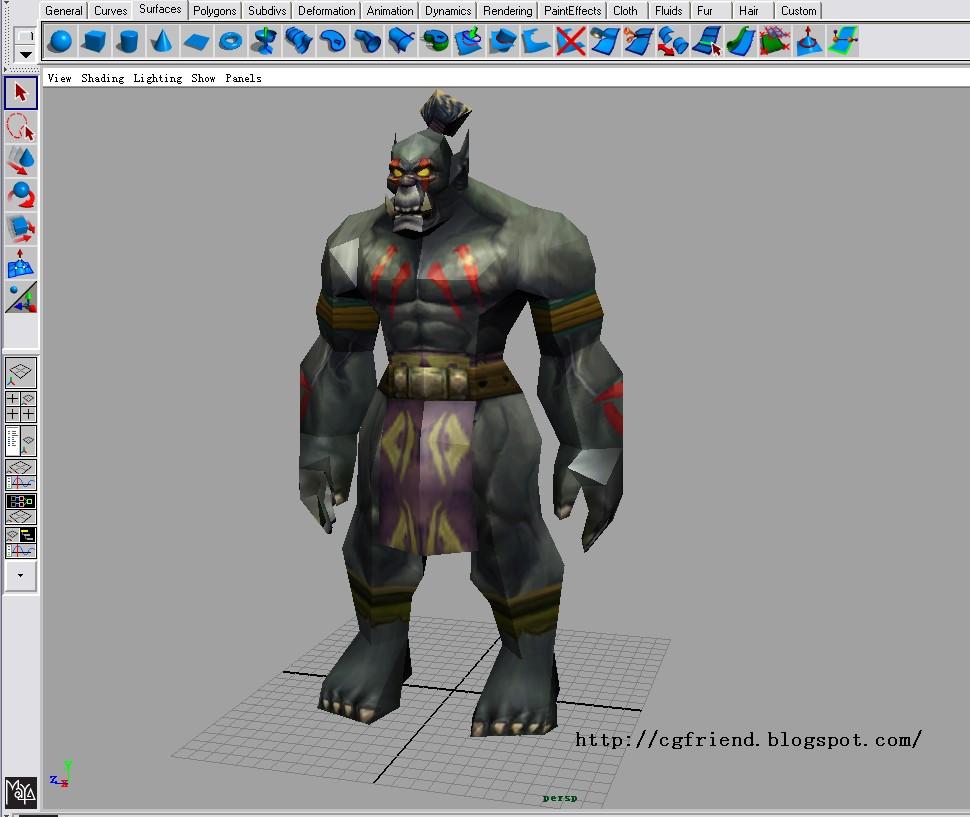Click the green extended surface shelf icon
Screen dimensions: 970x817
click(x=740, y=41)
